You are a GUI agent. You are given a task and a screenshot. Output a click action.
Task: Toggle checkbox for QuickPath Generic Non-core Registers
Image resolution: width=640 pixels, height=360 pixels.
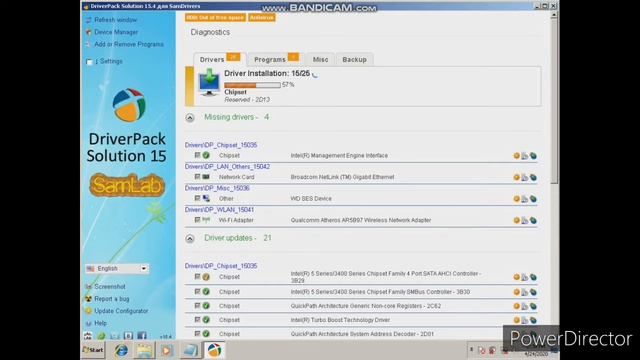tap(197, 305)
